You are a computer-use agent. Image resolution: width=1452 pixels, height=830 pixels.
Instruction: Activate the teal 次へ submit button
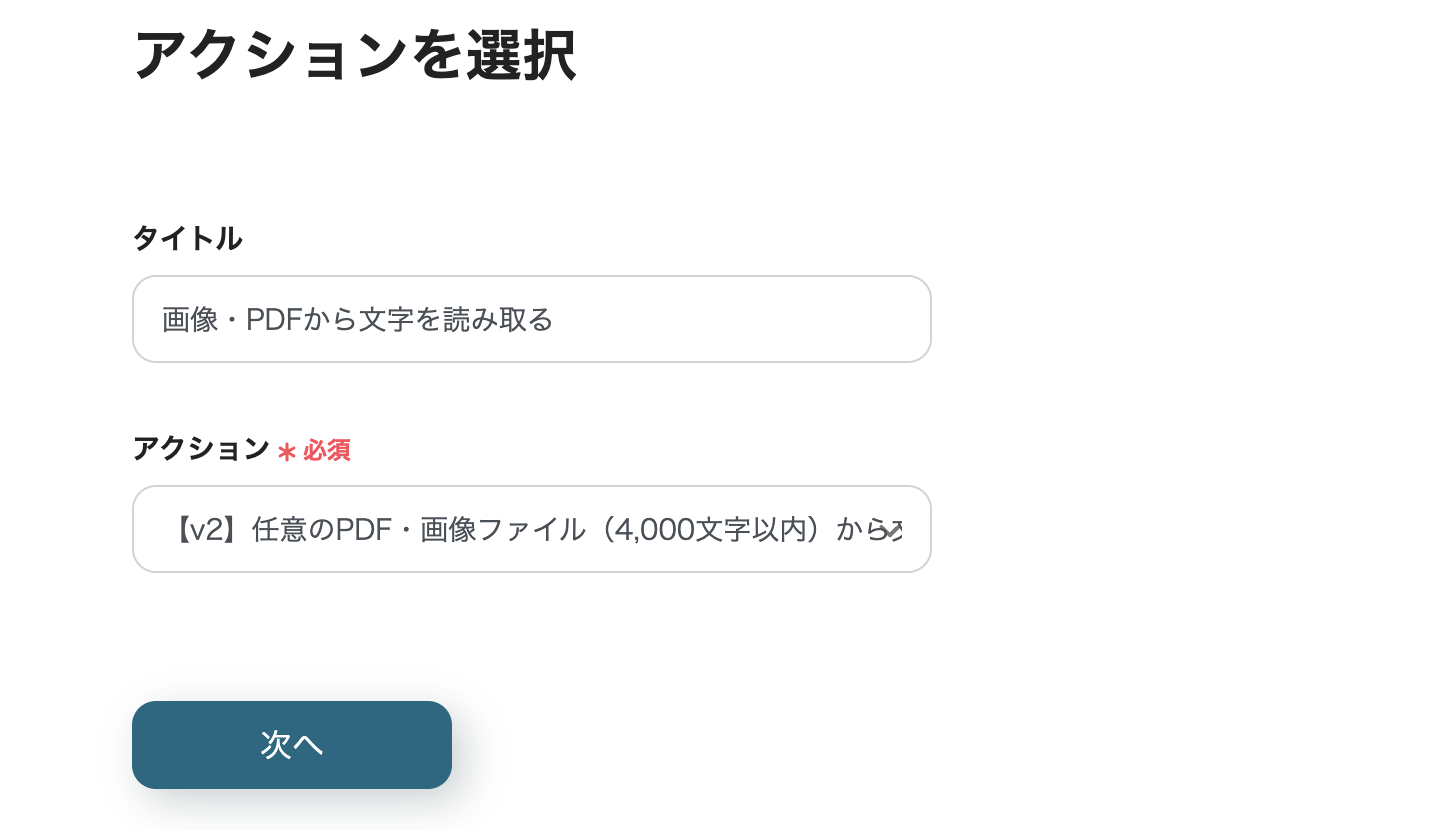click(x=292, y=745)
